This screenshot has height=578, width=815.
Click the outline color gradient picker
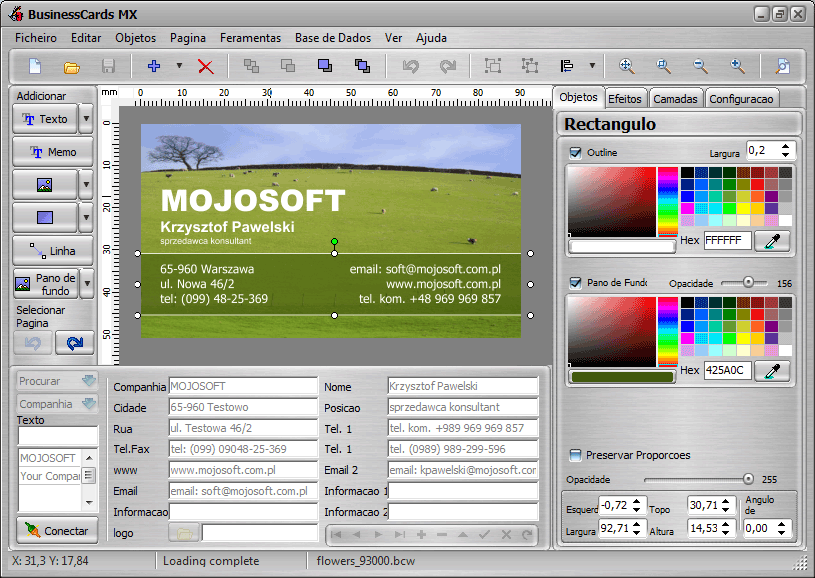612,202
